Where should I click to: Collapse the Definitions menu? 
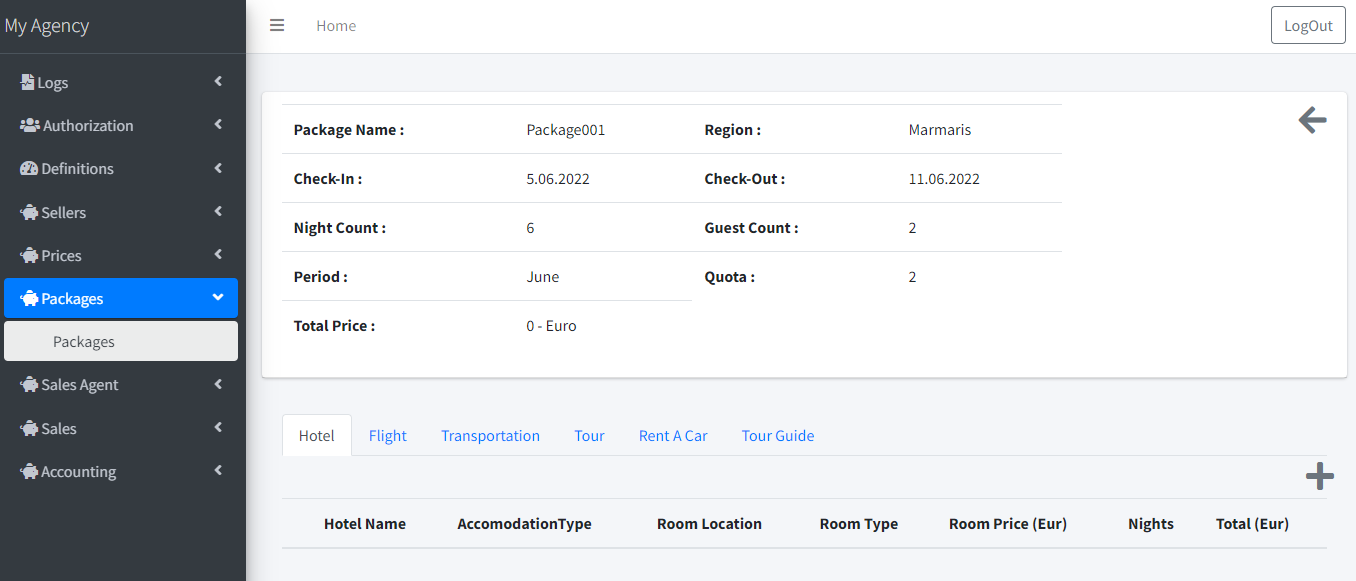218,167
